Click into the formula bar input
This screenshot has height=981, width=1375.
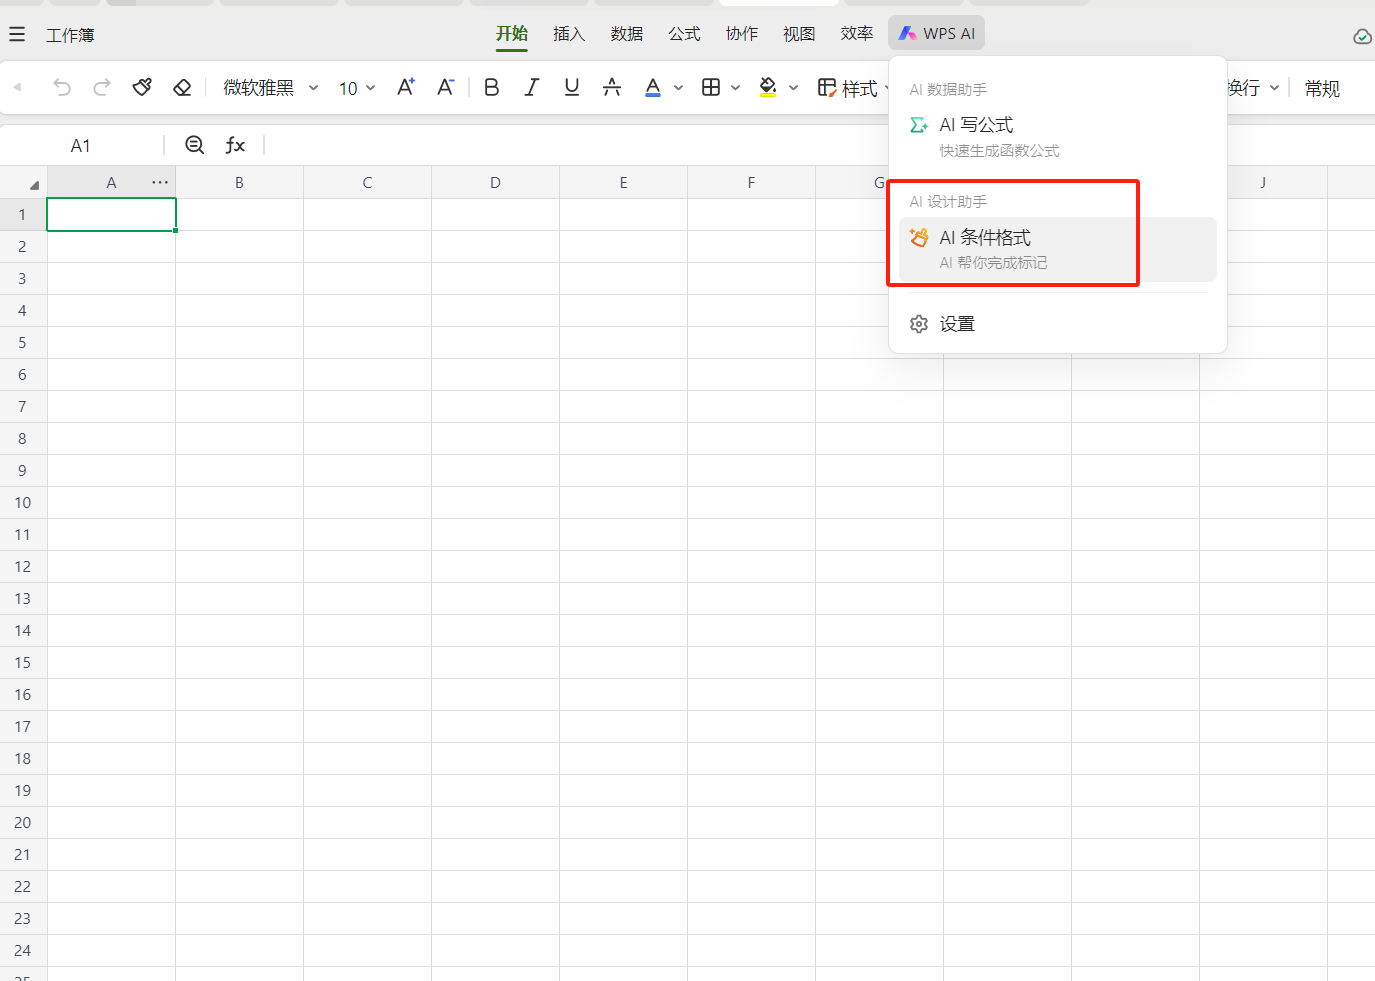click(x=820, y=146)
